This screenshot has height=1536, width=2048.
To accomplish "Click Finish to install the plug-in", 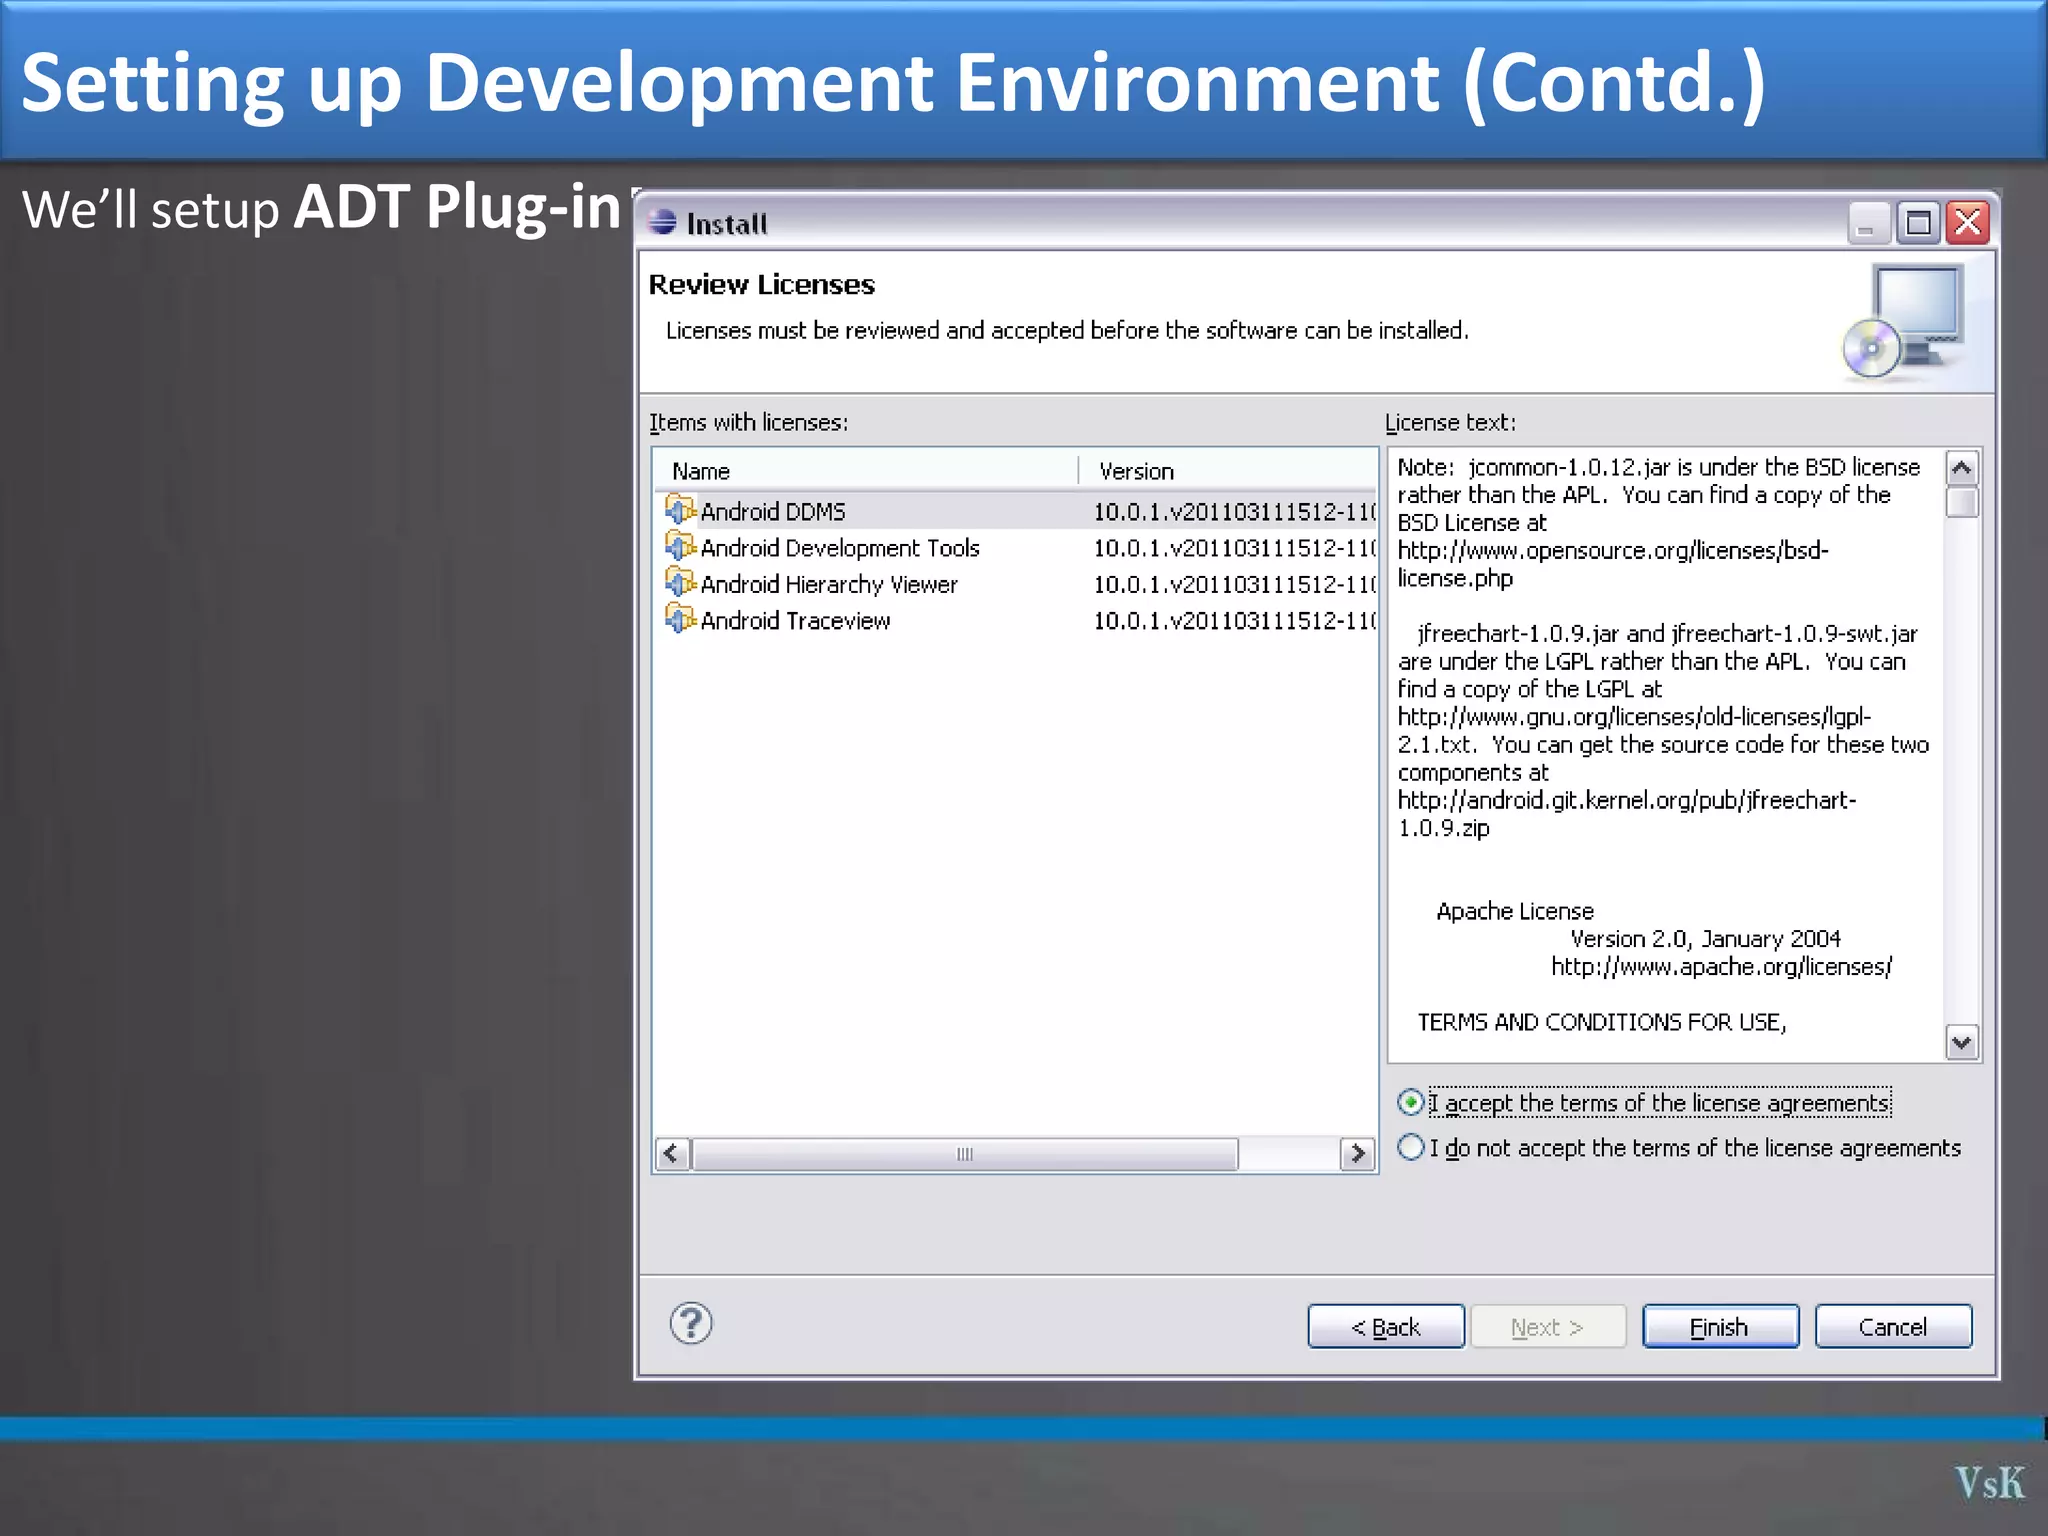I will [x=1720, y=1327].
